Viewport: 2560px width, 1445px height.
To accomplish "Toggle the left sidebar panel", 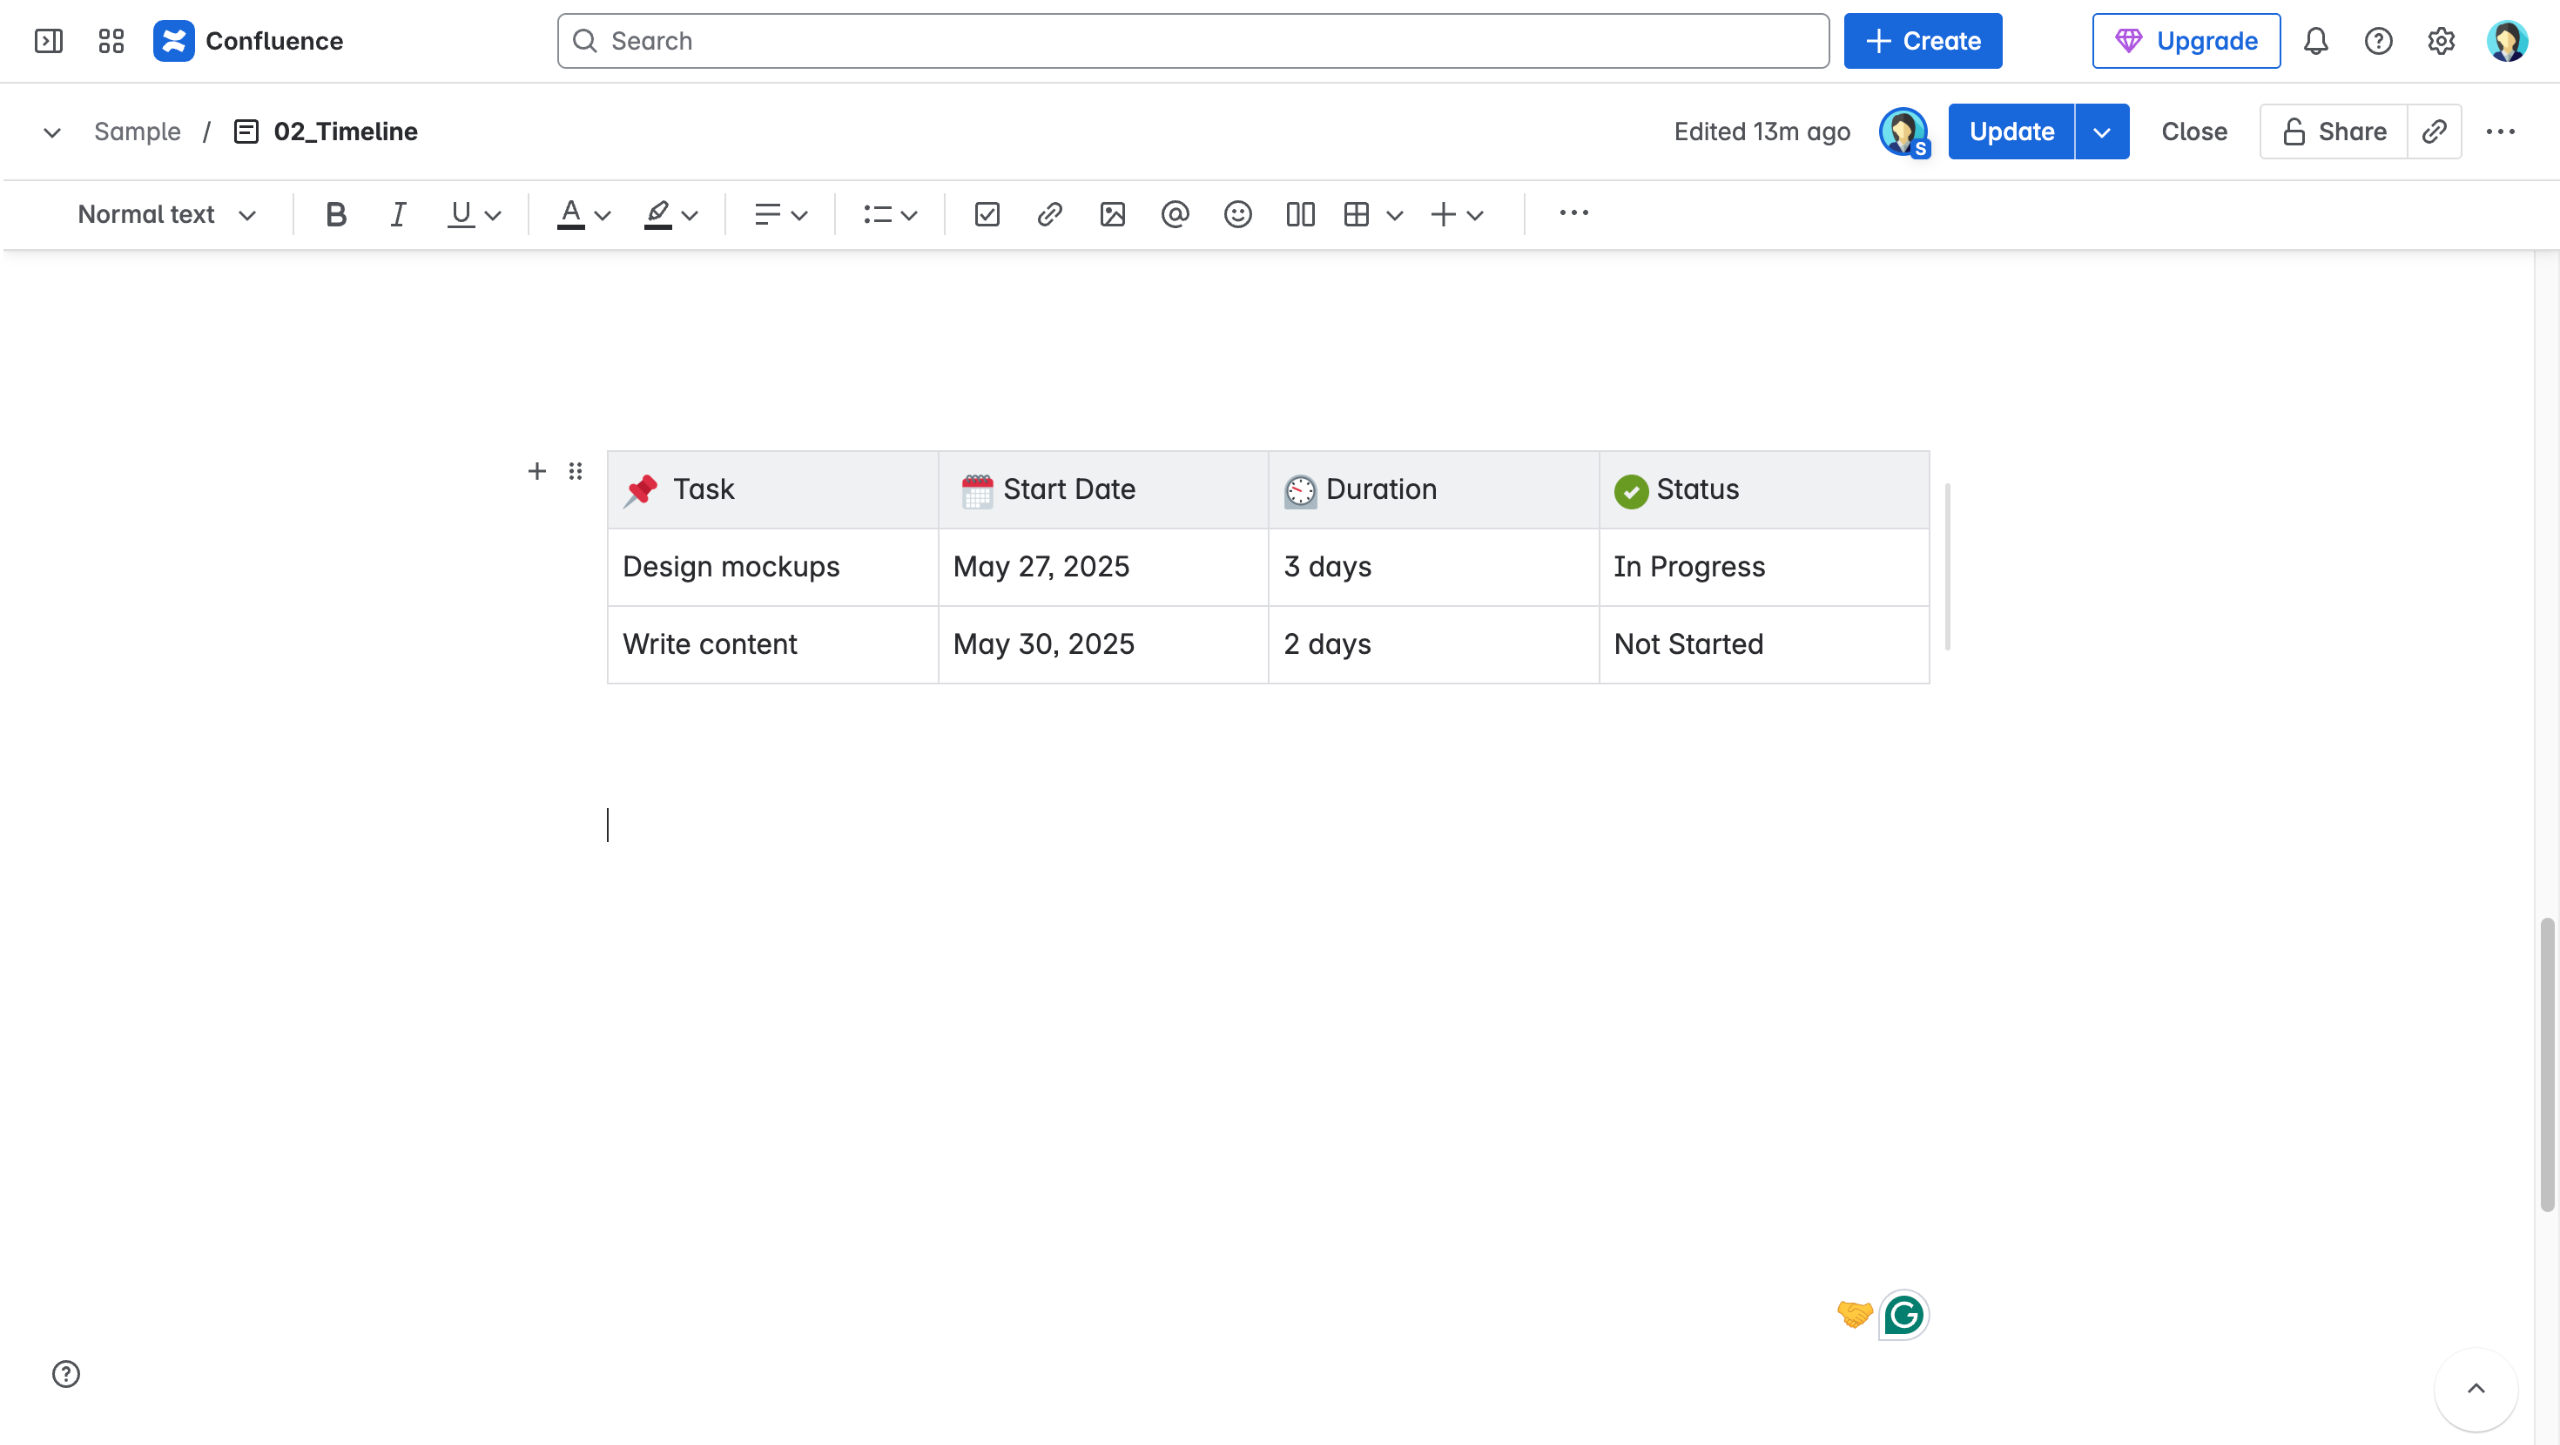I will [x=48, y=41].
